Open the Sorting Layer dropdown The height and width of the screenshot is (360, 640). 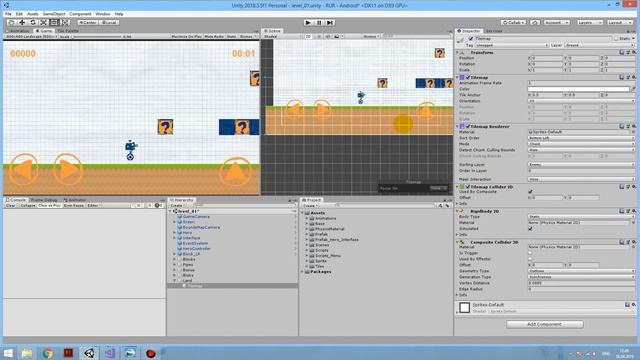point(581,164)
